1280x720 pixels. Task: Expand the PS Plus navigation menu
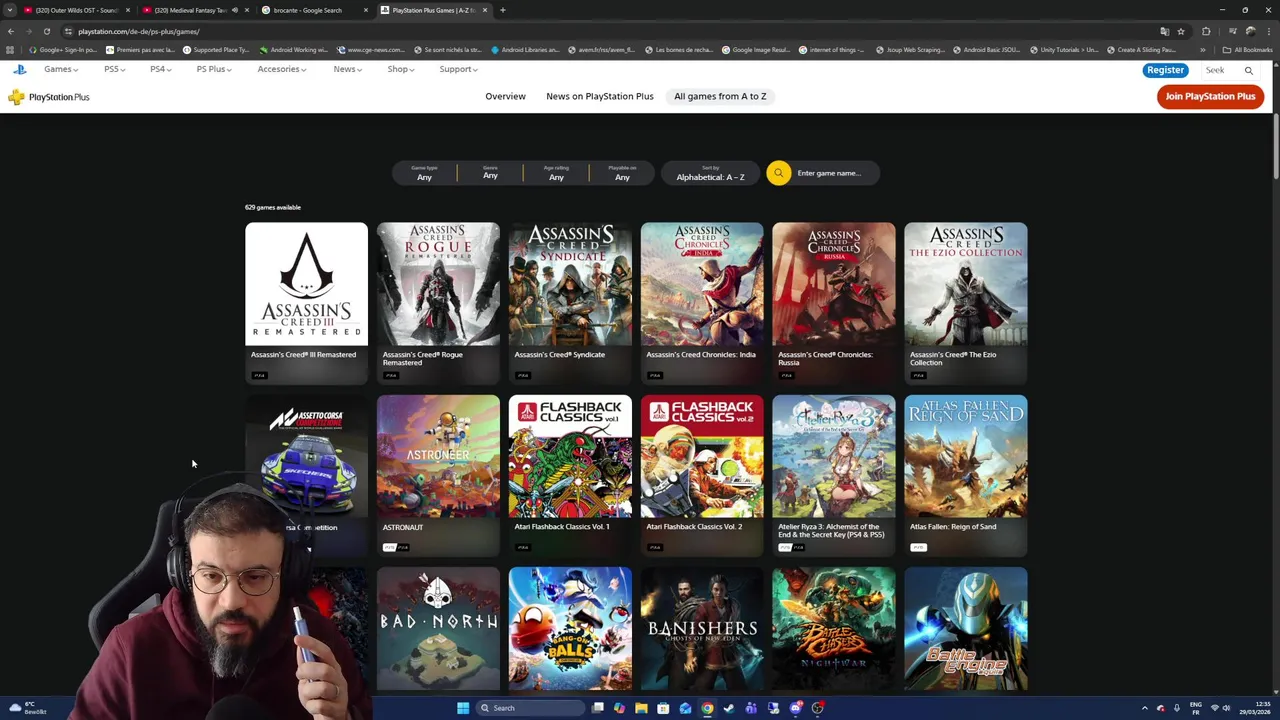point(214,69)
